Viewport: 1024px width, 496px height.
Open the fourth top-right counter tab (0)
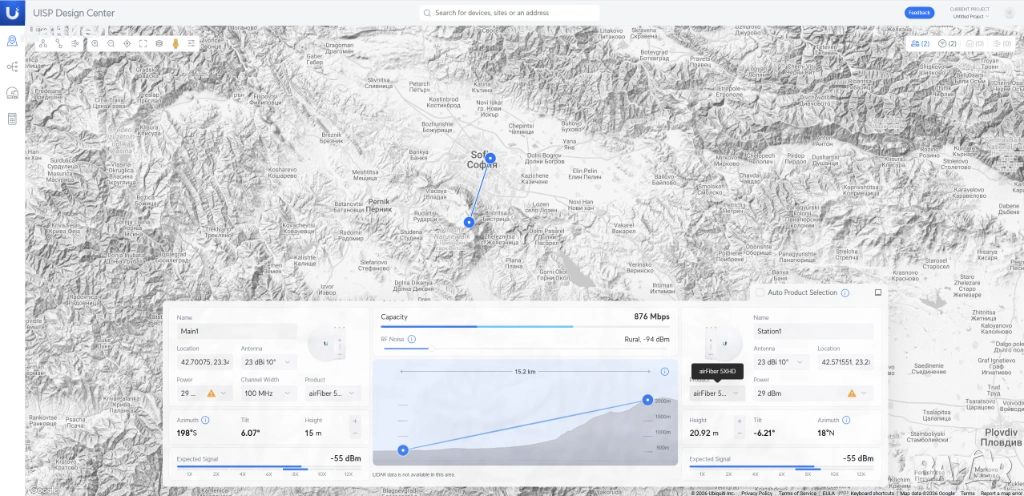coord(1002,44)
